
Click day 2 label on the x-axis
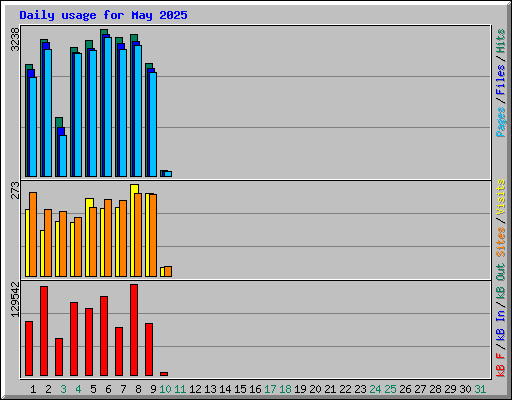tap(48, 389)
